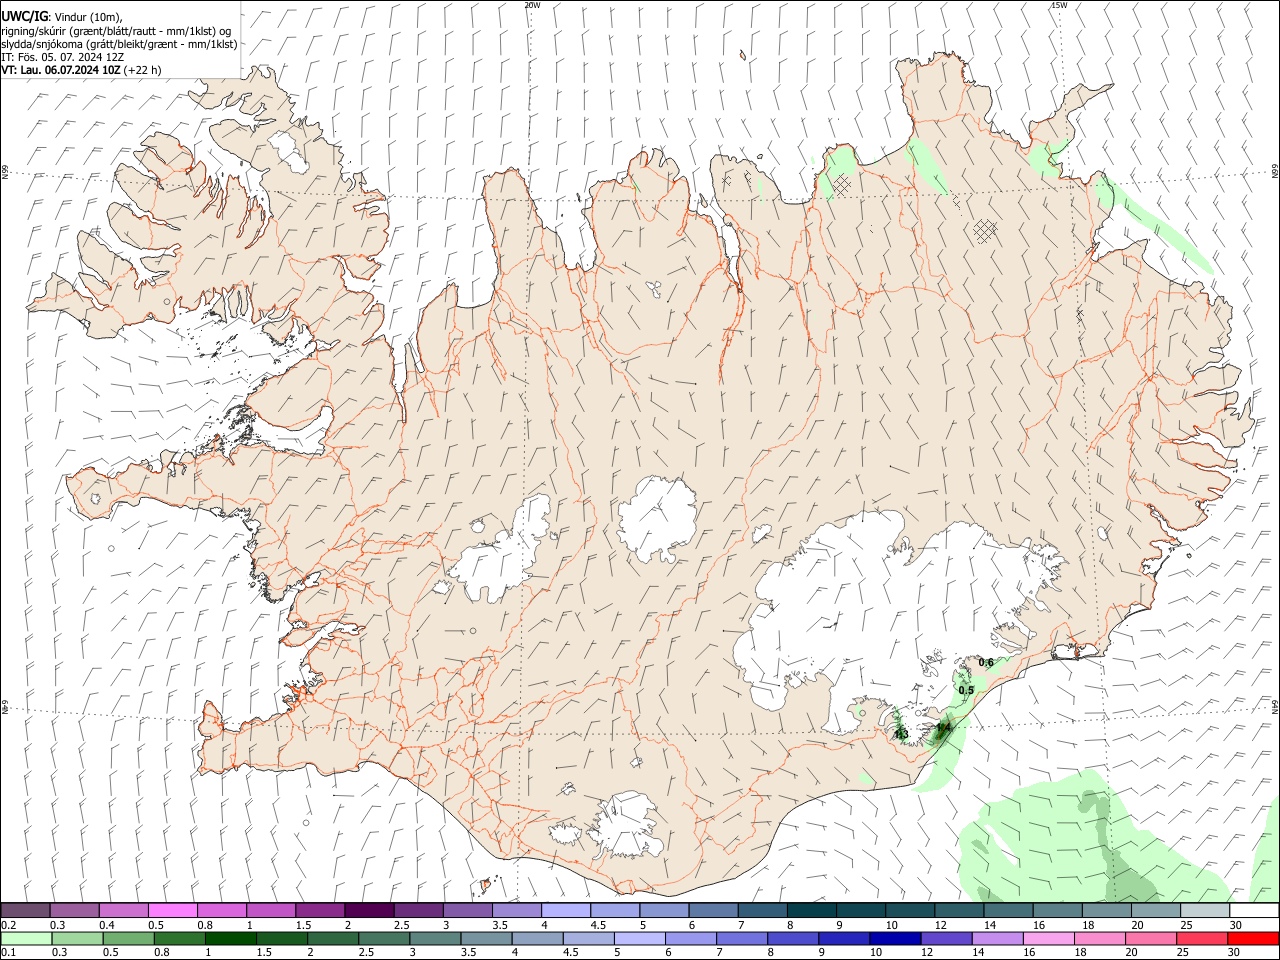Pick the medium green 0.5 swatch in lower scale
This screenshot has width=1280, height=960.
(128, 938)
